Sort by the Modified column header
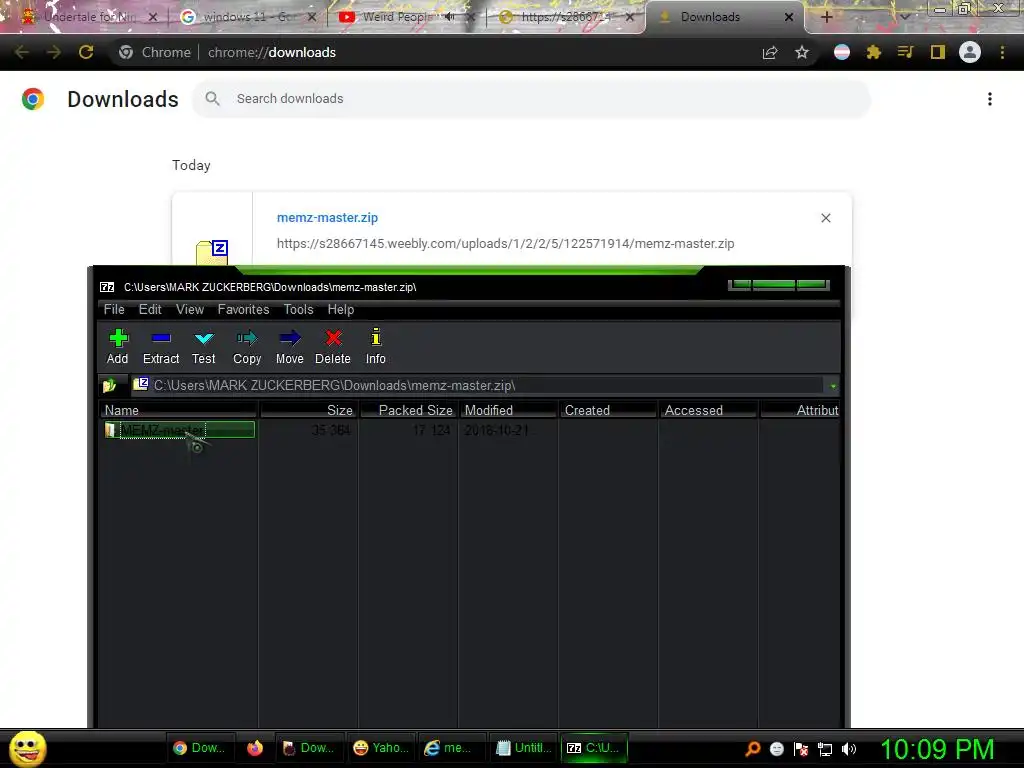 click(509, 410)
